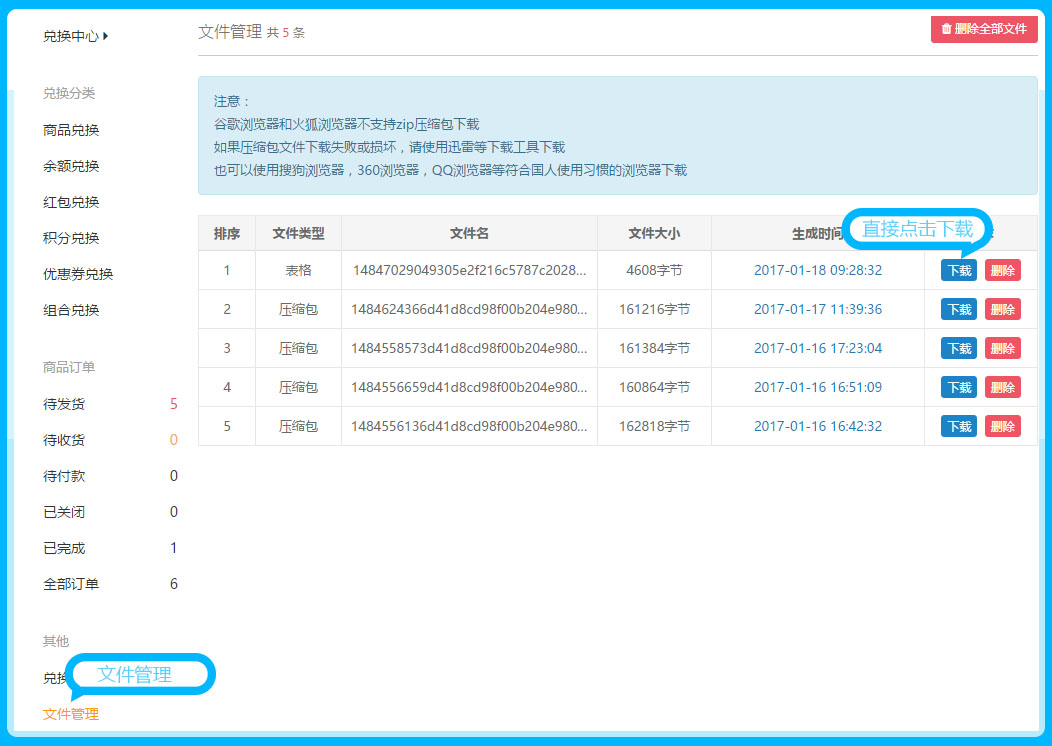Download the 161384字节 file
Viewport: 1052px width, 746px height.
coord(958,349)
